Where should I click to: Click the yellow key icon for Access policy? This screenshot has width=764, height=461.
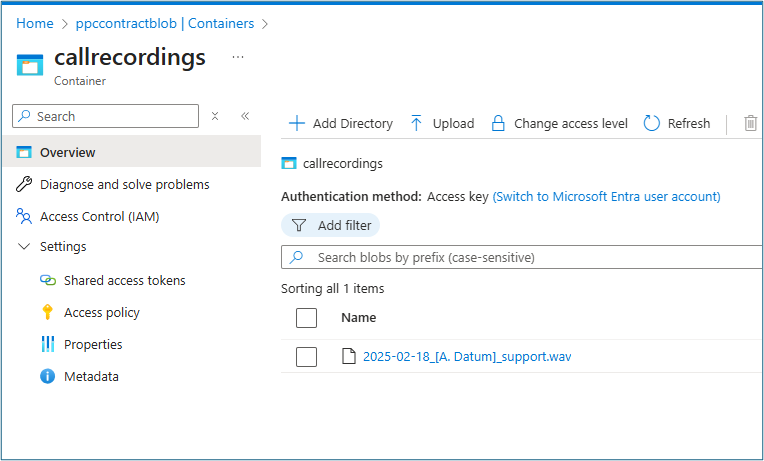[48, 312]
